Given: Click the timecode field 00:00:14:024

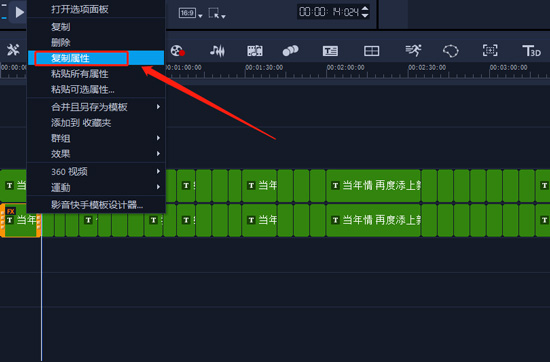Looking at the screenshot, I should 329,12.
